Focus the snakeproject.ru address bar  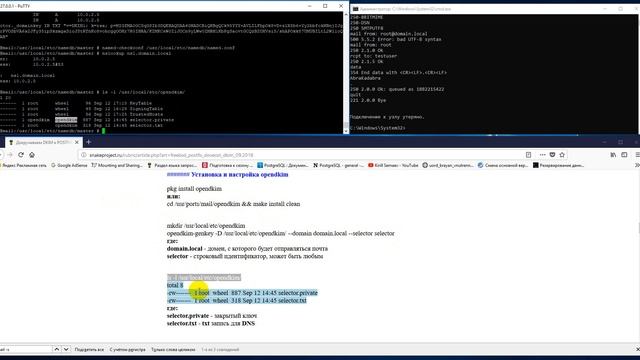tap(302, 155)
